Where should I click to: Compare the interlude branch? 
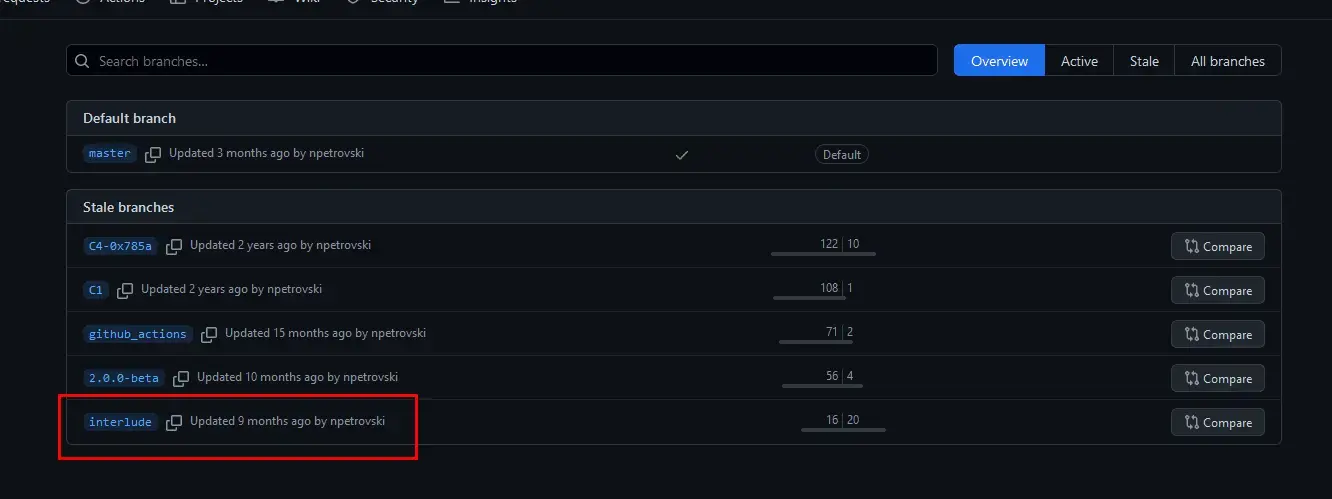click(x=1218, y=422)
